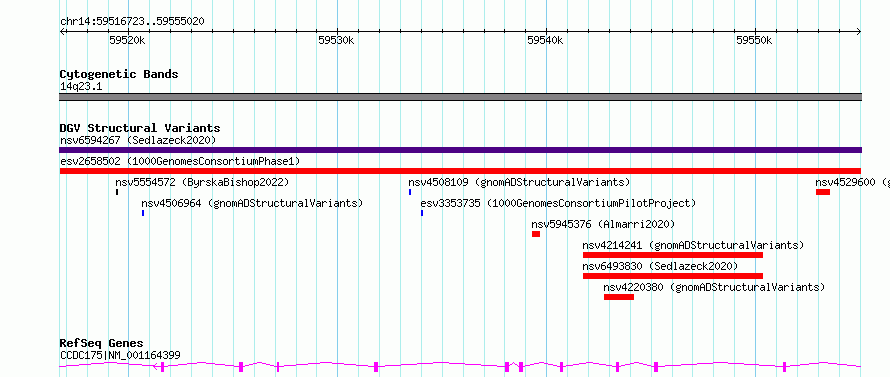This screenshot has height=377, width=890.
Task: Click the nsv6594267 purple variant bar
Action: pos(460,150)
